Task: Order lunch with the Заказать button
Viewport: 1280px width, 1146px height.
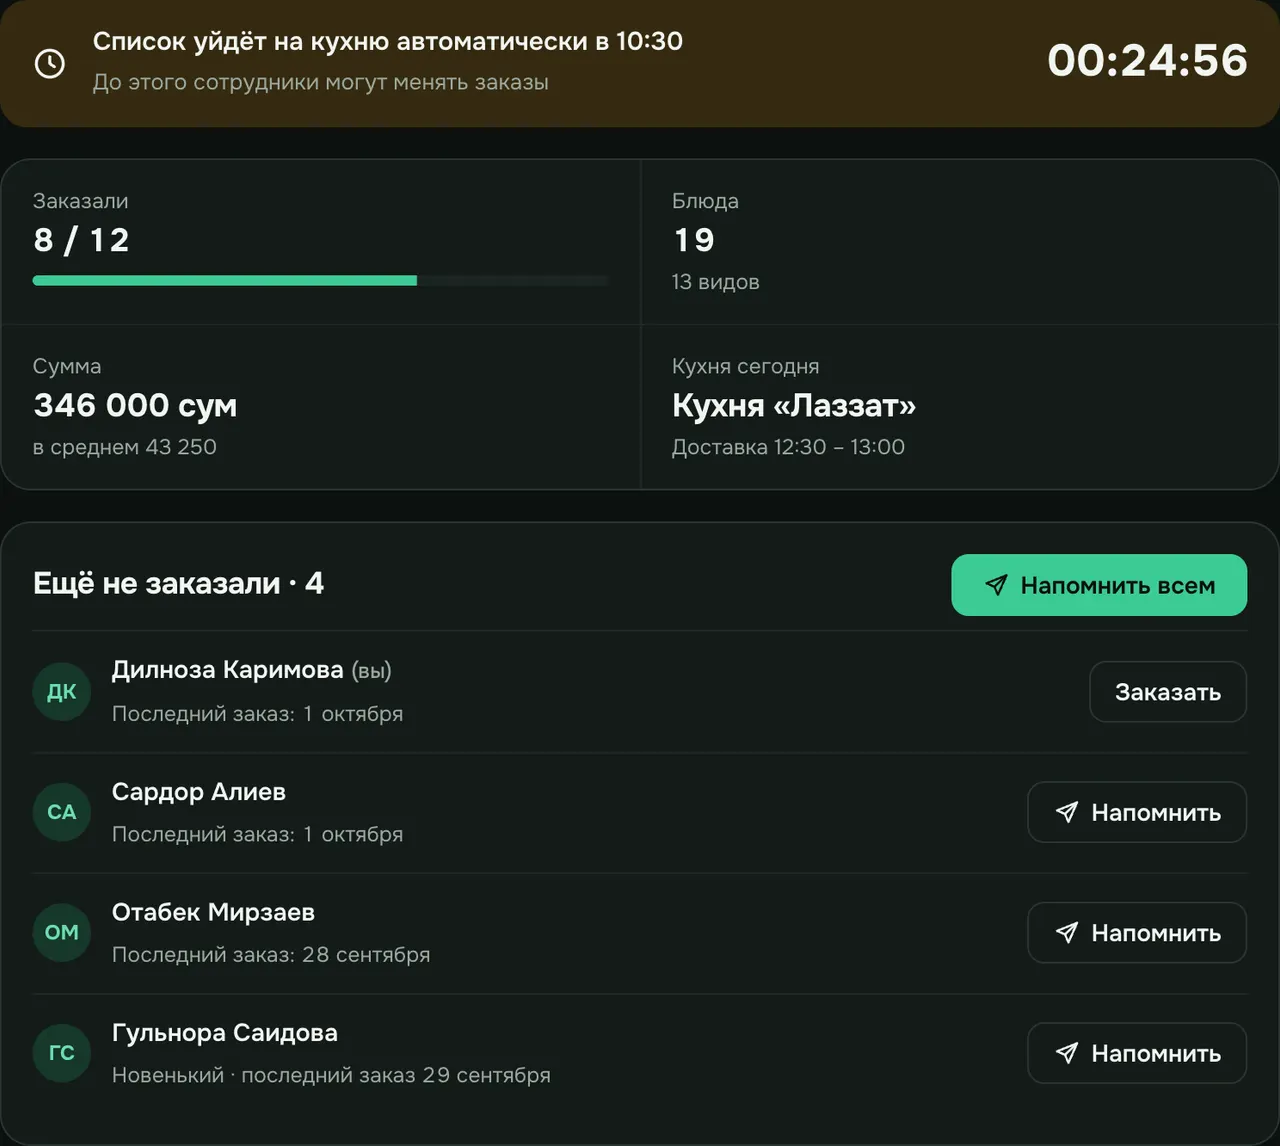Action: 1168,691
